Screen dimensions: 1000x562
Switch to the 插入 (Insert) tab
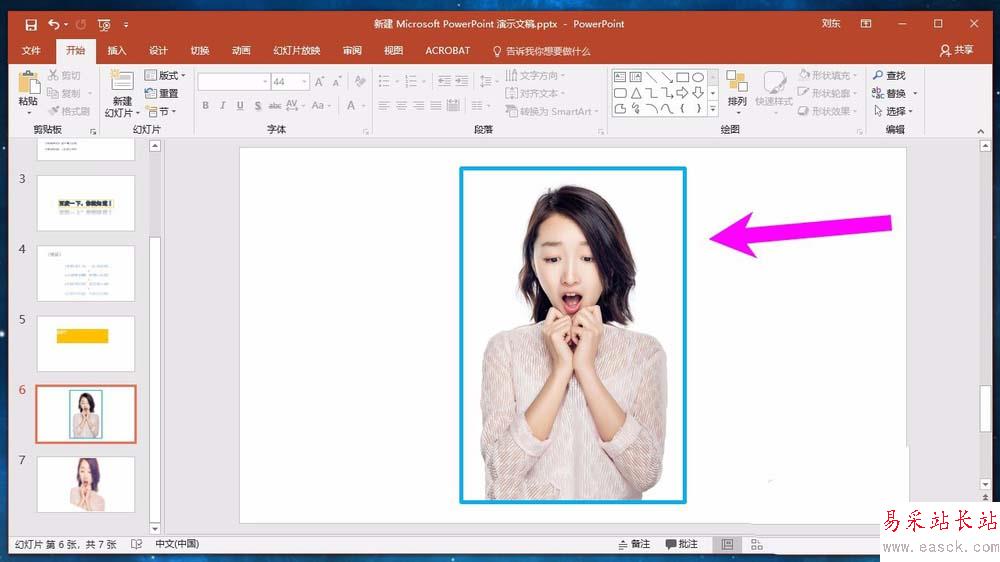pyautogui.click(x=116, y=50)
